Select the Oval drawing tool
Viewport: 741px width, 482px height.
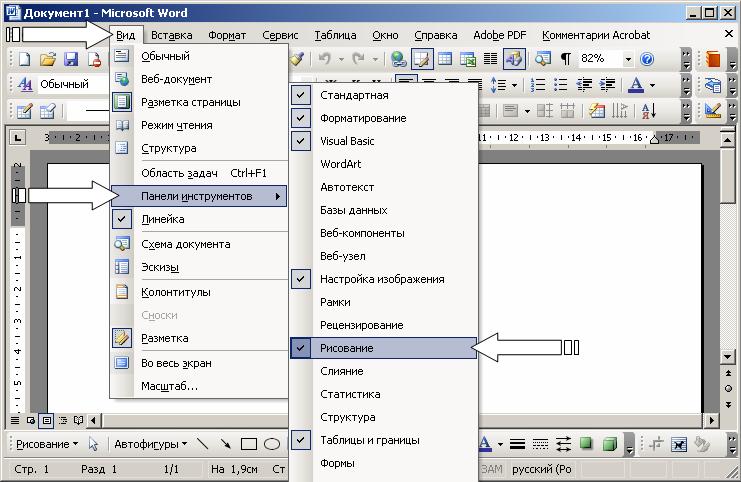click(272, 444)
